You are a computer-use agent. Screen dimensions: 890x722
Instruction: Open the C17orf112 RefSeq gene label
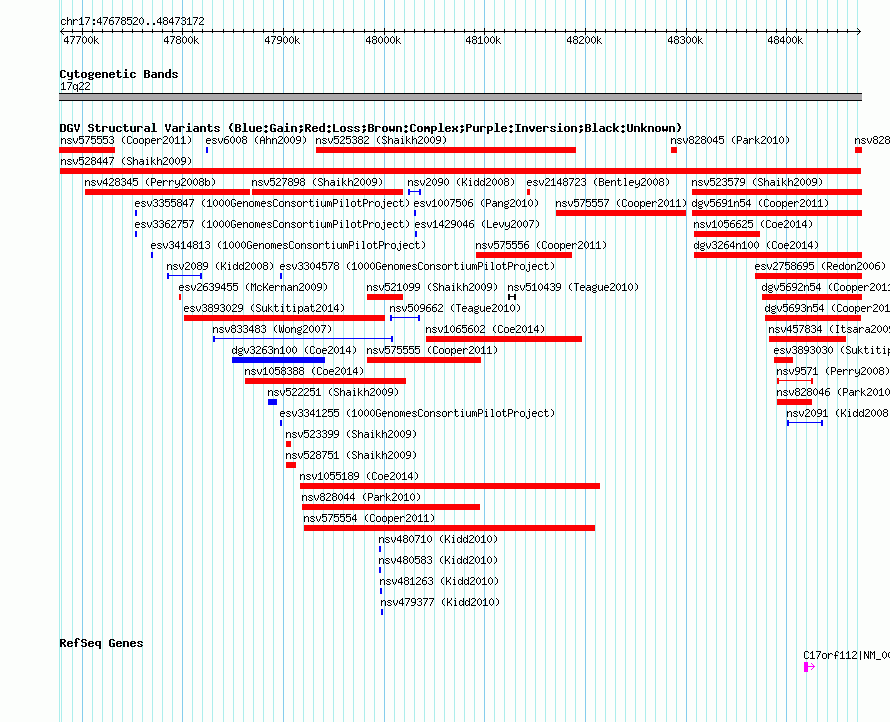click(x=846, y=656)
